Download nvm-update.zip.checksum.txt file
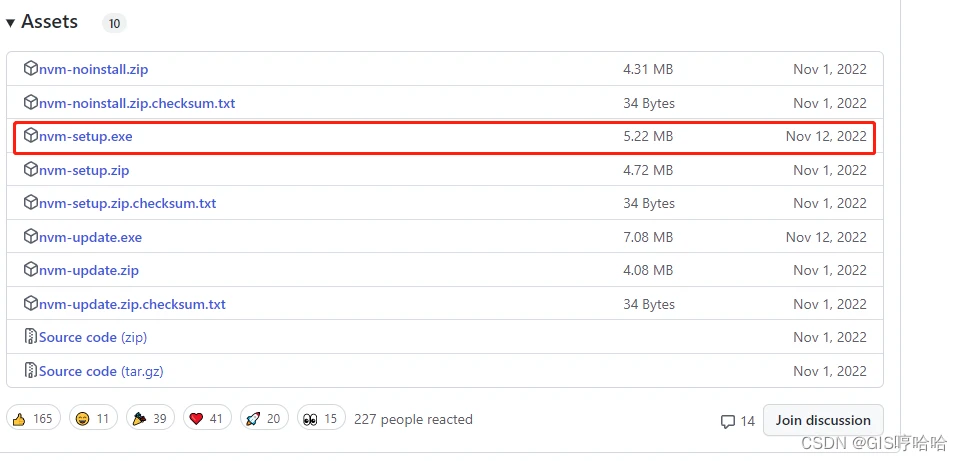963x461 pixels. [x=132, y=304]
